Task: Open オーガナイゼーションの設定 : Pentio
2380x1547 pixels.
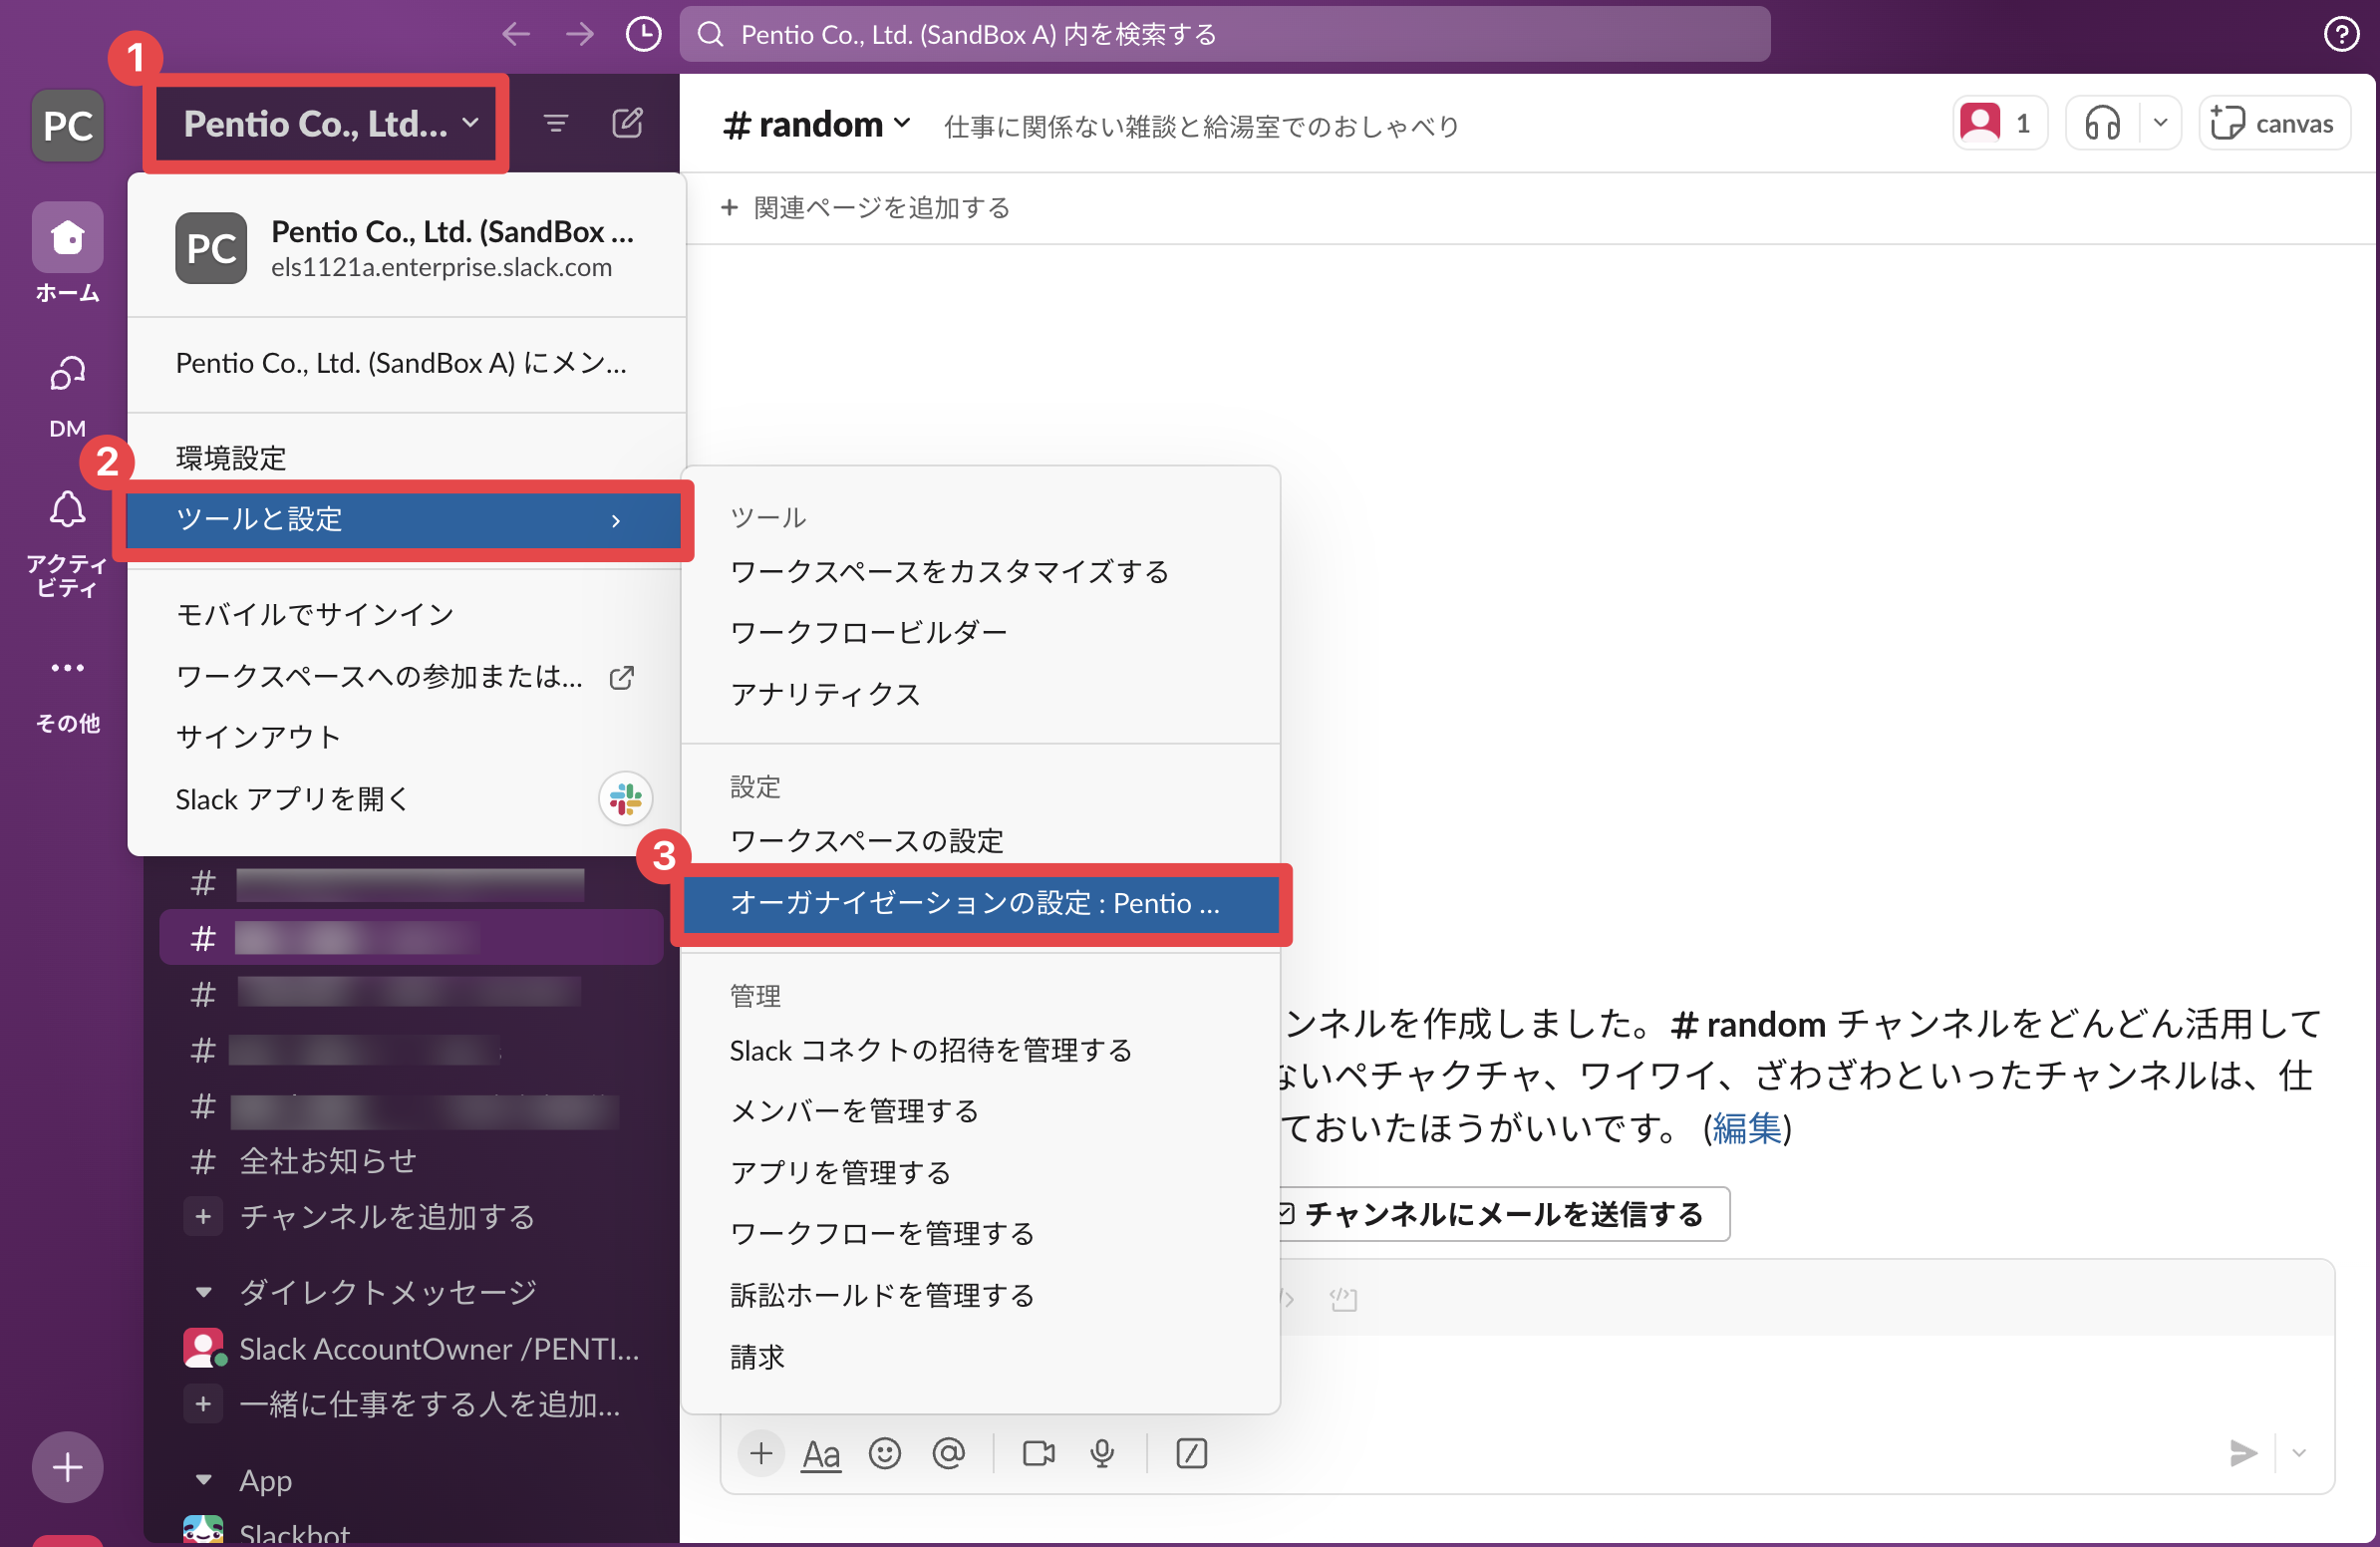Action: tap(980, 904)
